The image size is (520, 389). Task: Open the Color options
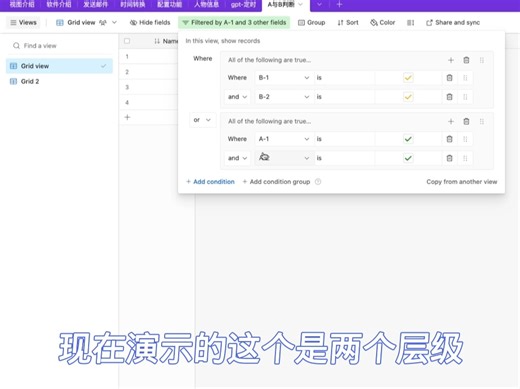coord(383,23)
